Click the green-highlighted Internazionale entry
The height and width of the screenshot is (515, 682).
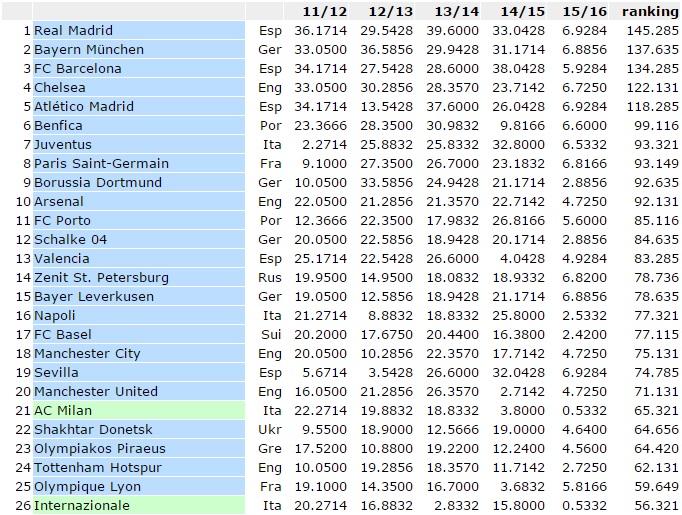point(81,506)
